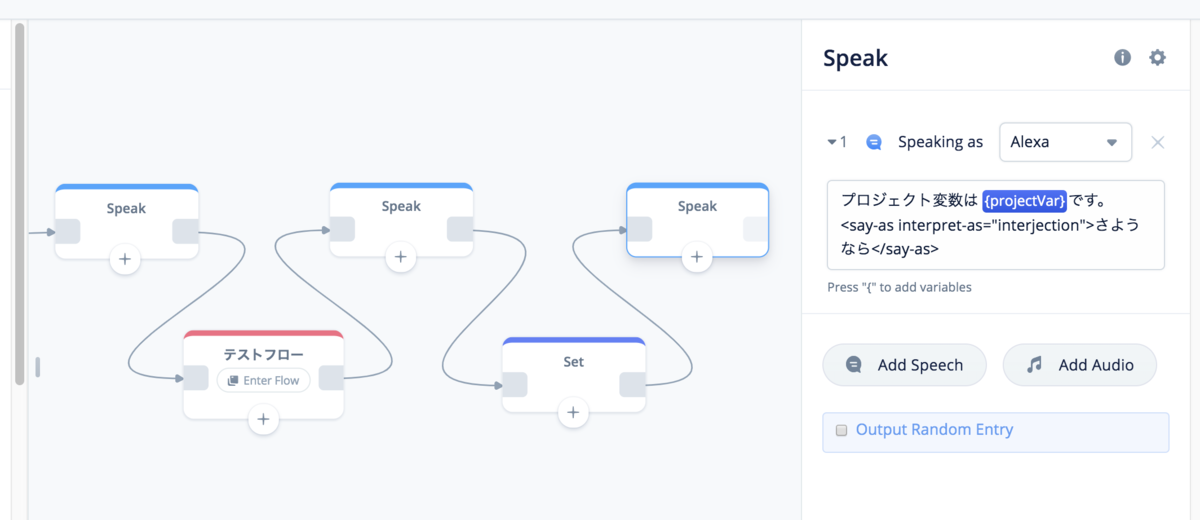Click the left panel vertical scrollbar
This screenshot has height=520, width=1200.
click(x=19, y=205)
